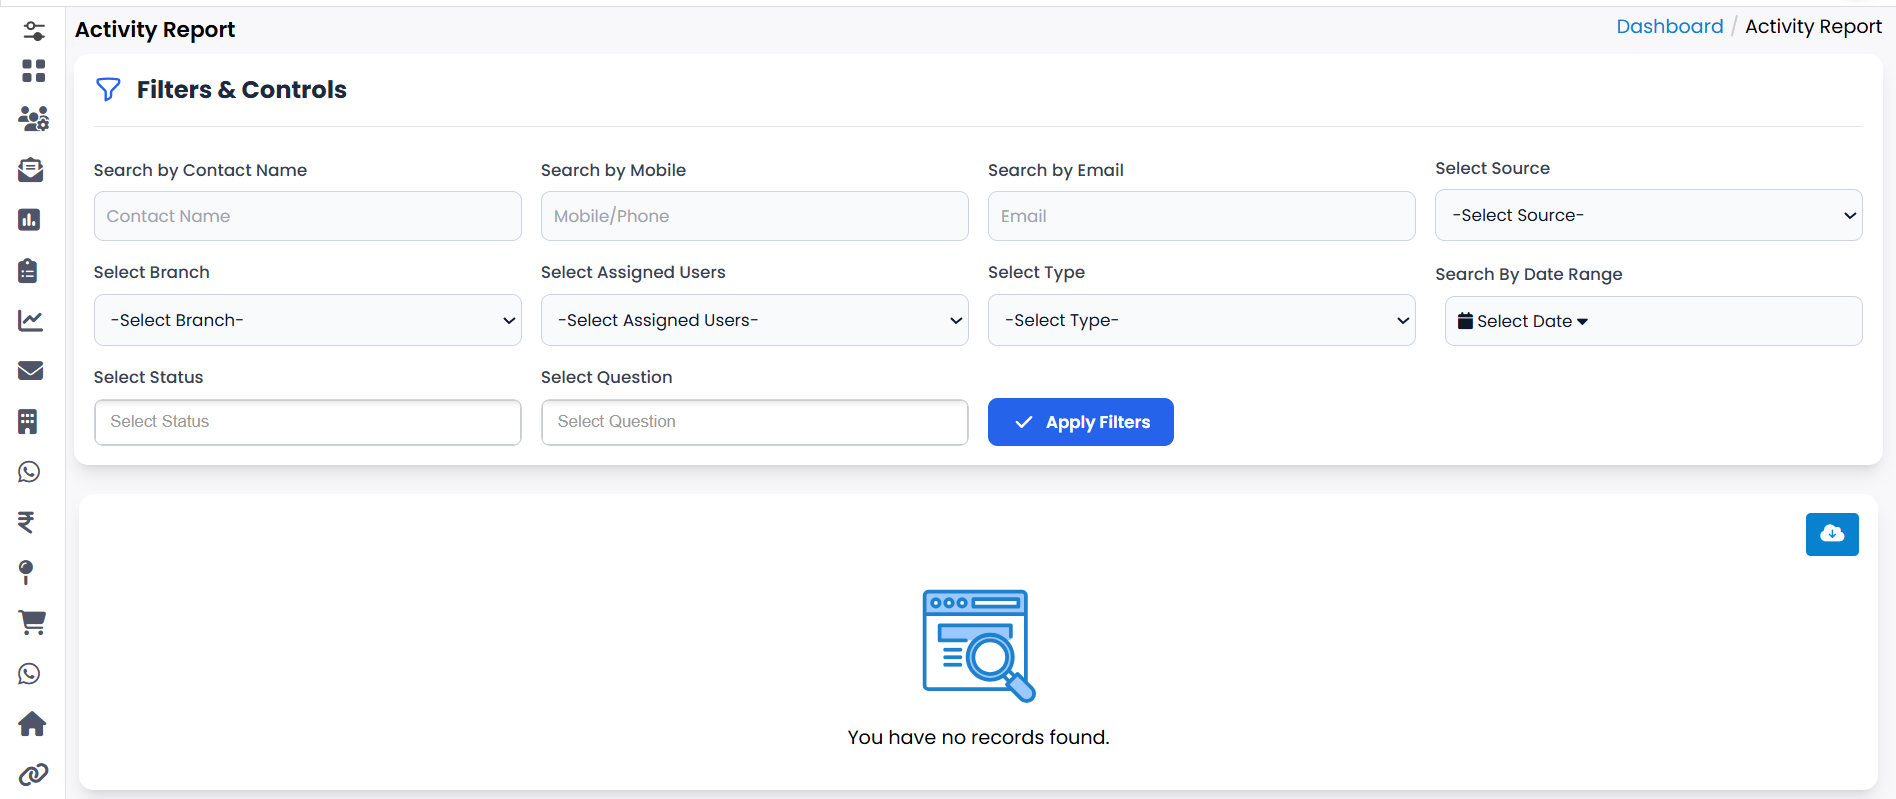This screenshot has height=799, width=1896.
Task: Open the building icon in sidebar
Action: tap(28, 422)
